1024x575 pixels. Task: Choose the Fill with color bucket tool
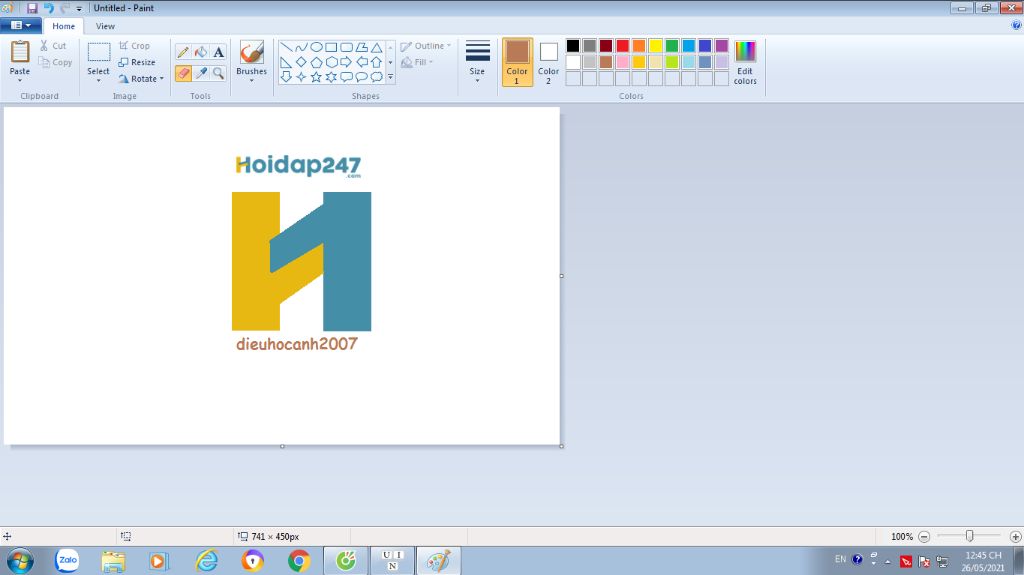[x=201, y=52]
